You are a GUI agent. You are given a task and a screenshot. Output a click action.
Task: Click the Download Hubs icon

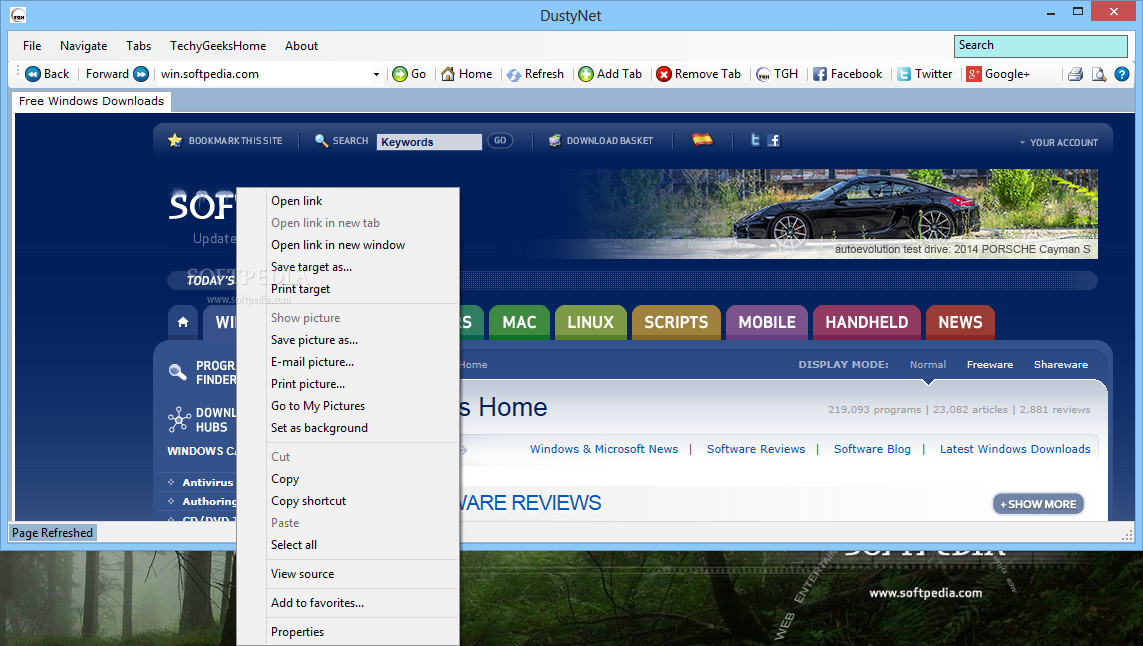point(179,419)
